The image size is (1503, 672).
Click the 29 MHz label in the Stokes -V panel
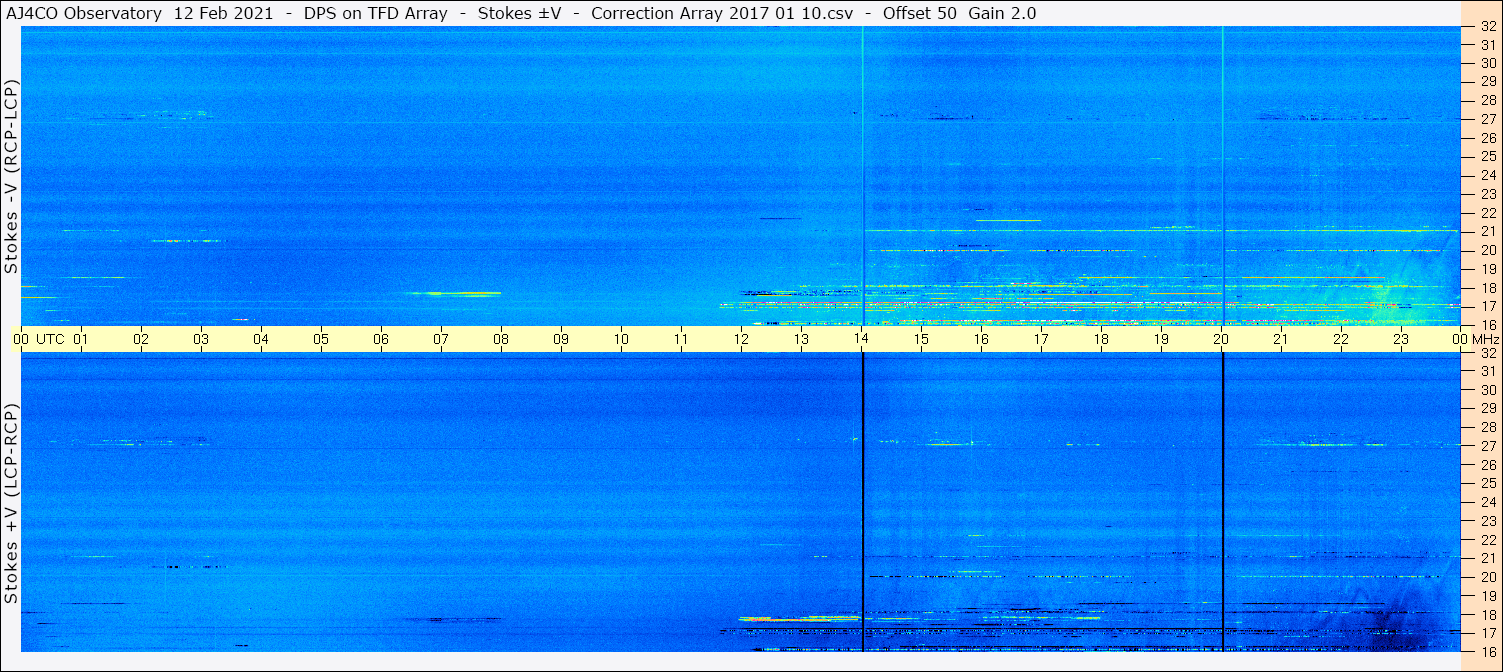(x=1487, y=82)
